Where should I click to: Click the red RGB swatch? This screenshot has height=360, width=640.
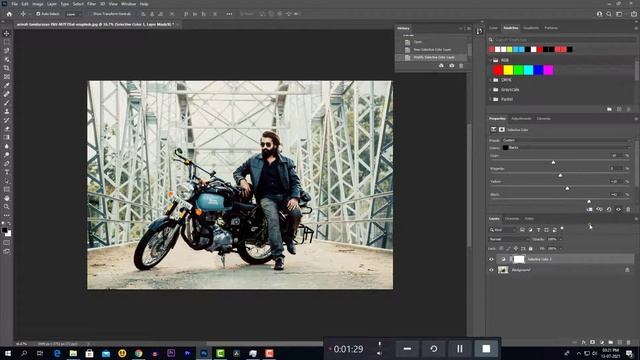[x=498, y=70]
